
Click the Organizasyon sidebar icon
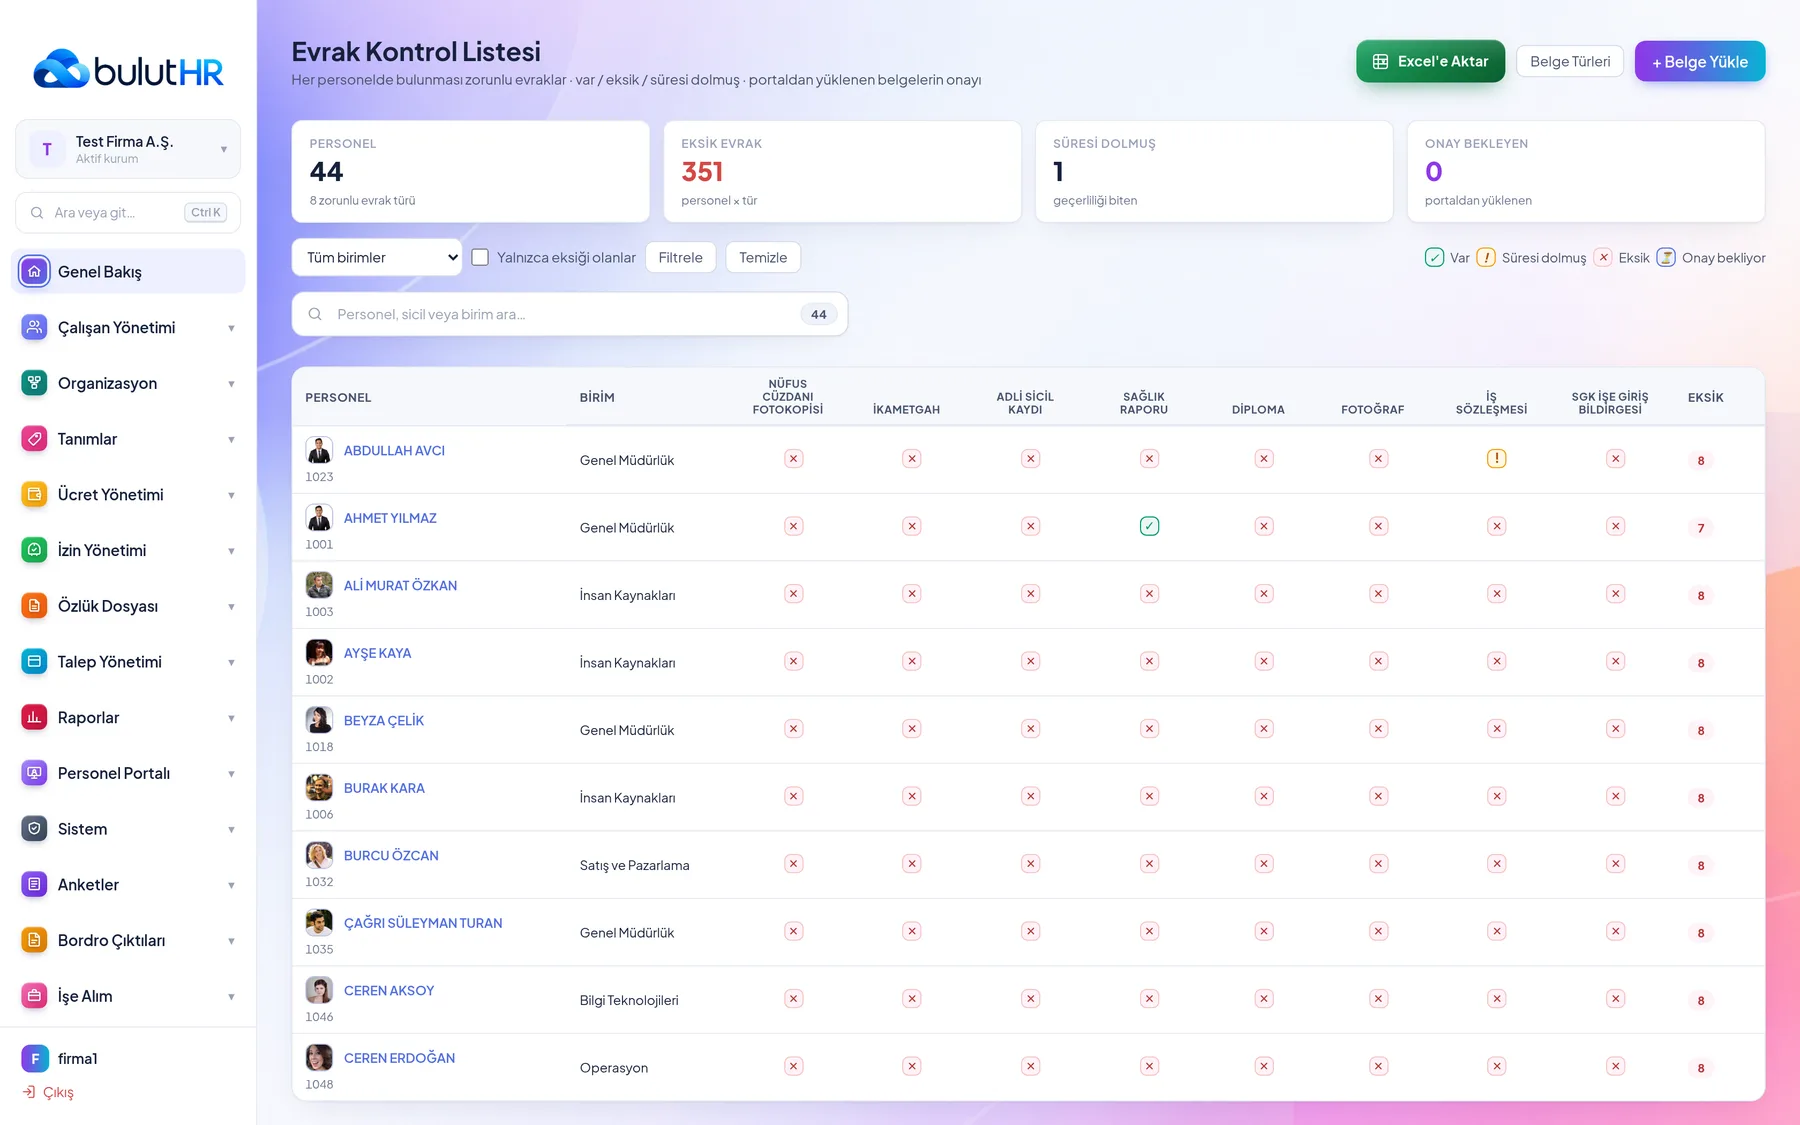pyautogui.click(x=34, y=383)
